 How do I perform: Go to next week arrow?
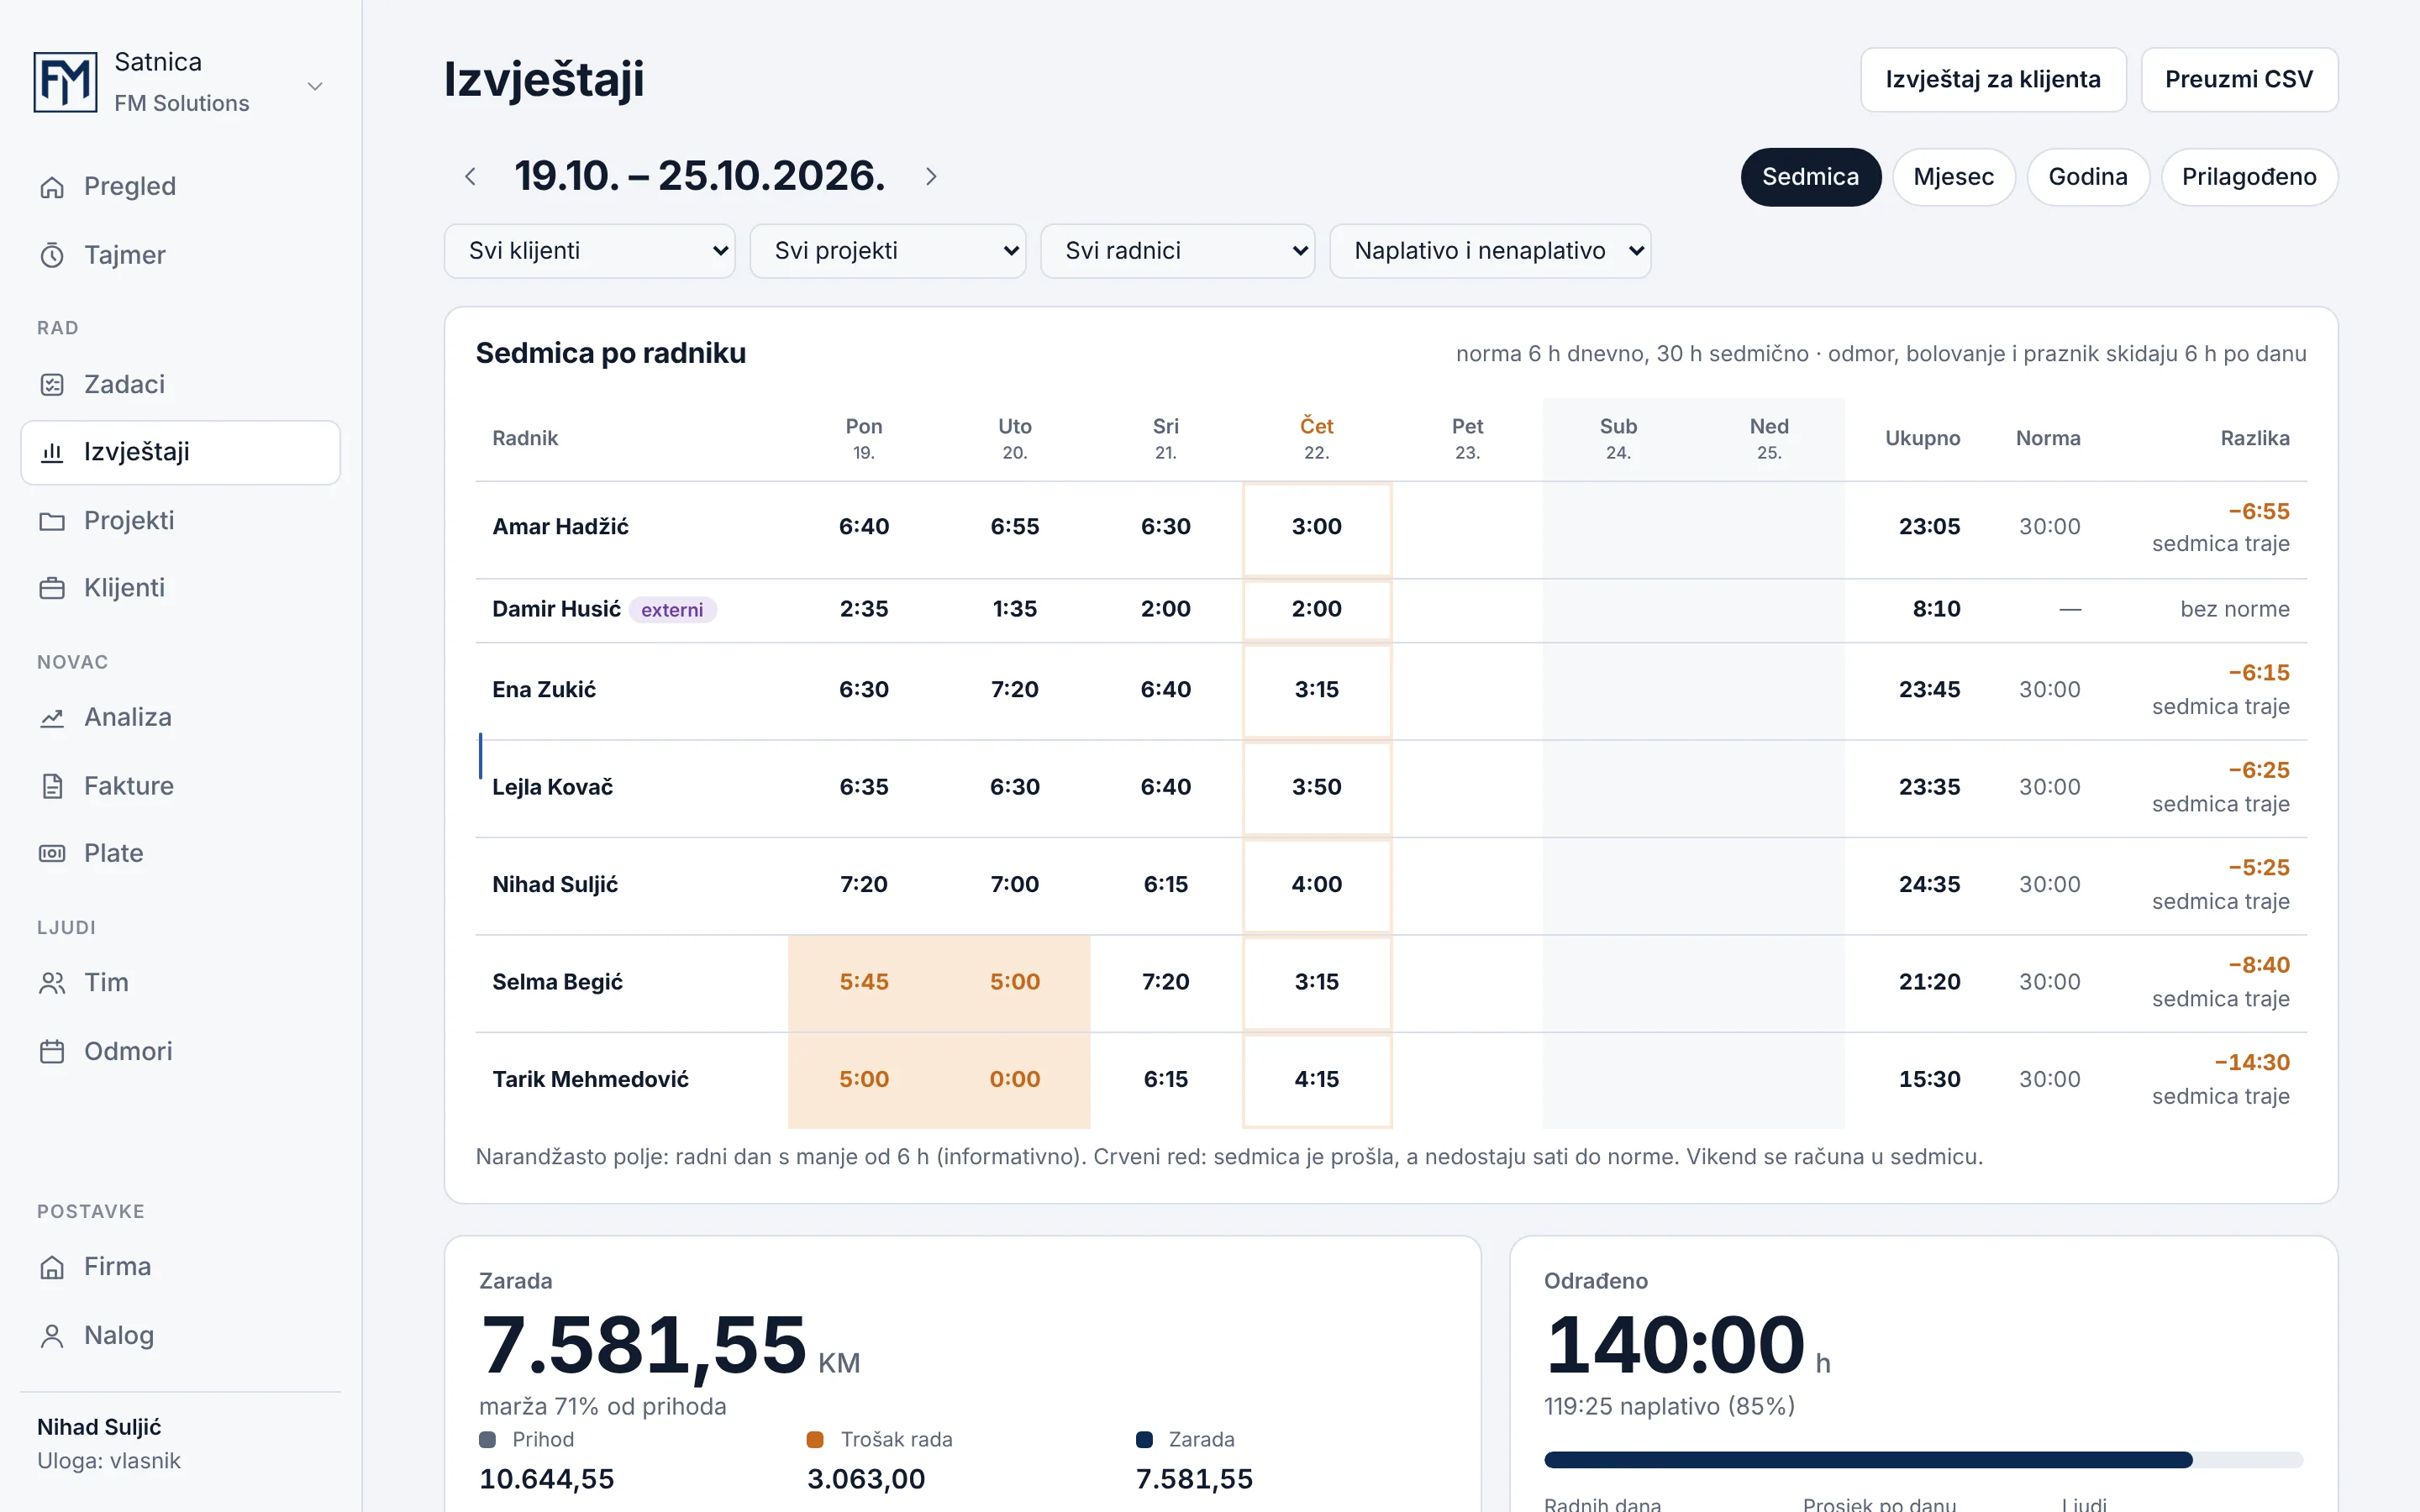(931, 177)
